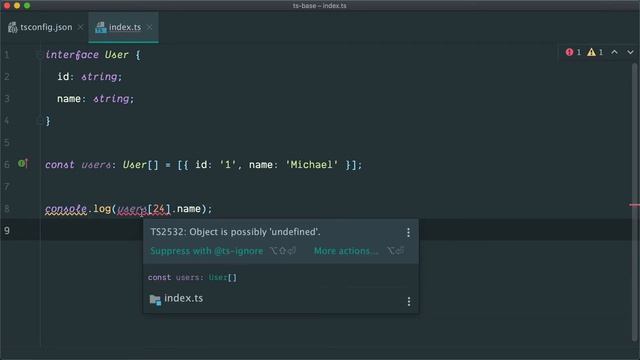Click the TS2532 error message text
Image resolution: width=640 pixels, height=360 pixels.
click(235, 232)
